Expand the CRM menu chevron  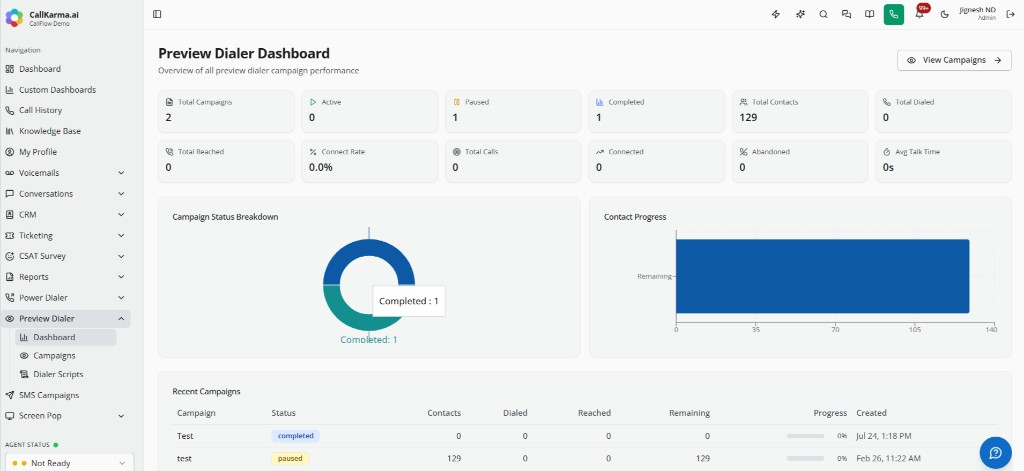[121, 214]
